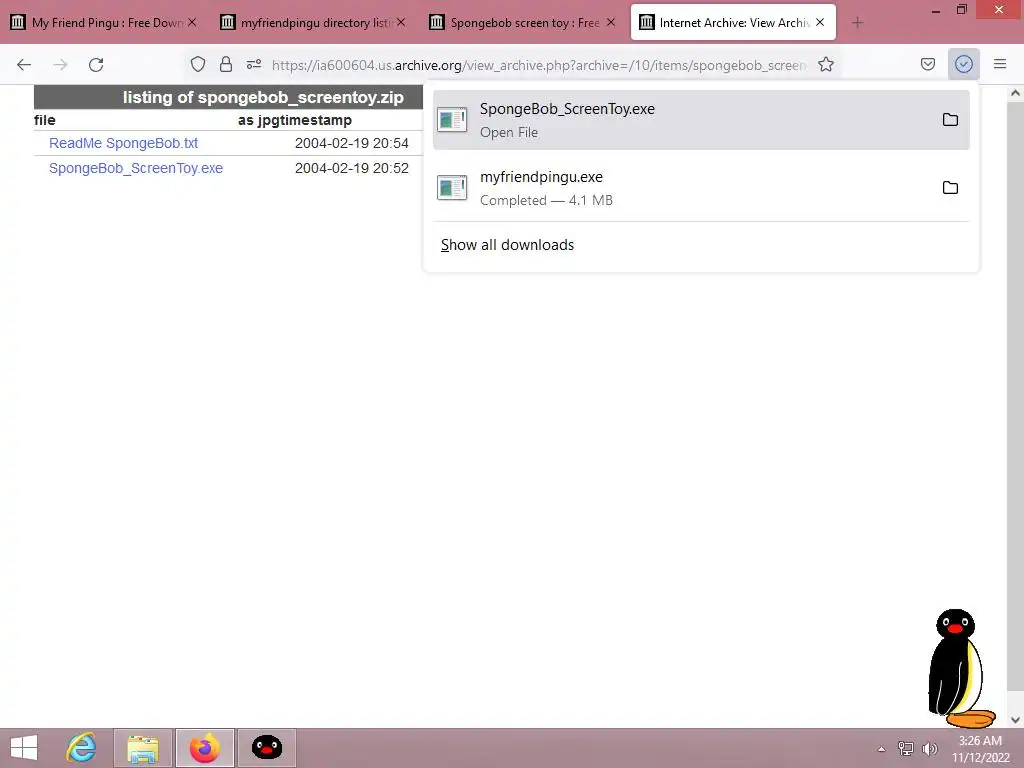View site security padlock info
The image size is (1024, 768).
(226, 64)
